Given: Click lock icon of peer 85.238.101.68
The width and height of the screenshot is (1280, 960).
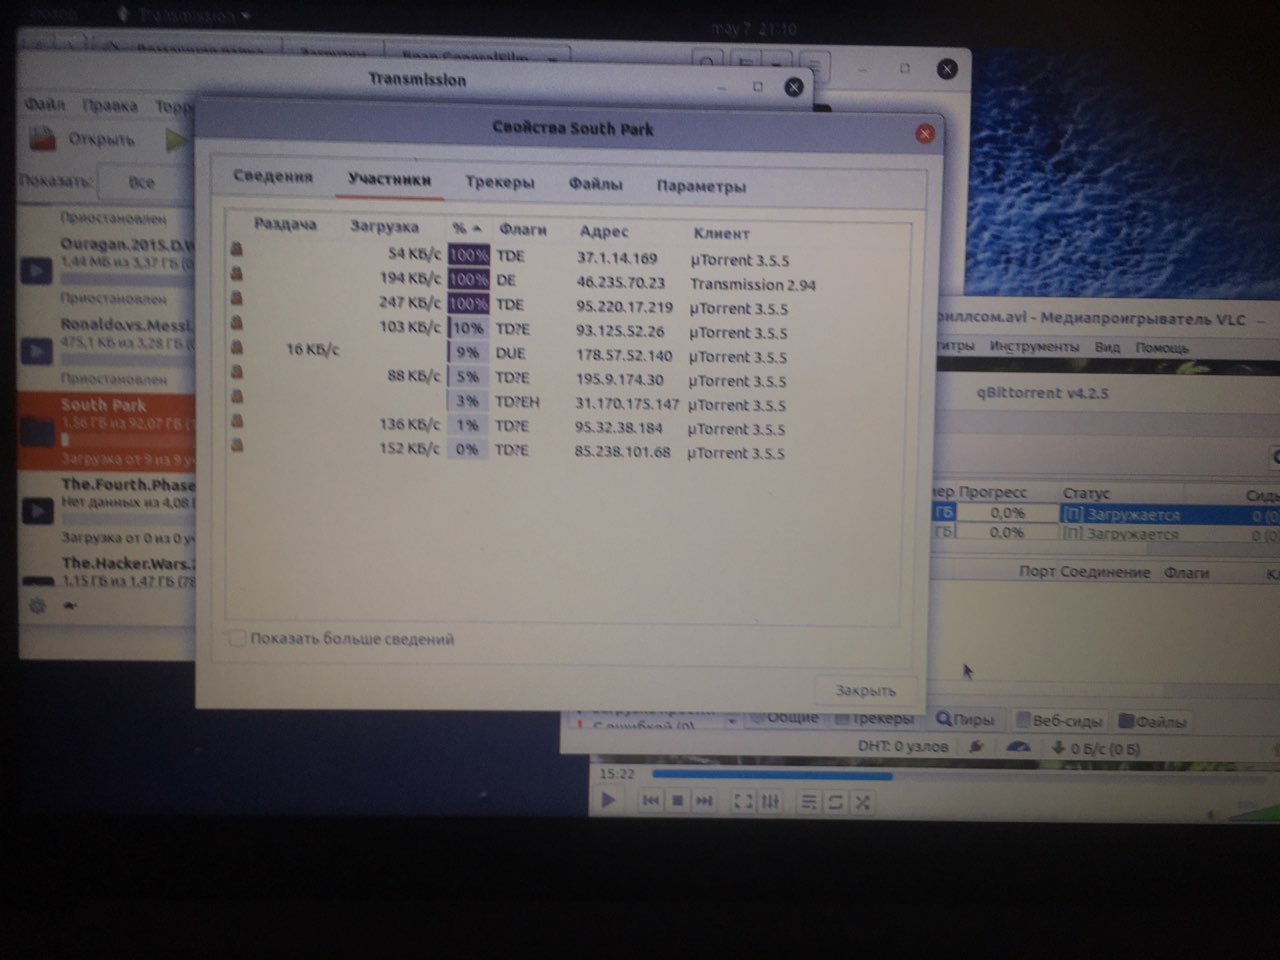Looking at the screenshot, I should pyautogui.click(x=237, y=445).
